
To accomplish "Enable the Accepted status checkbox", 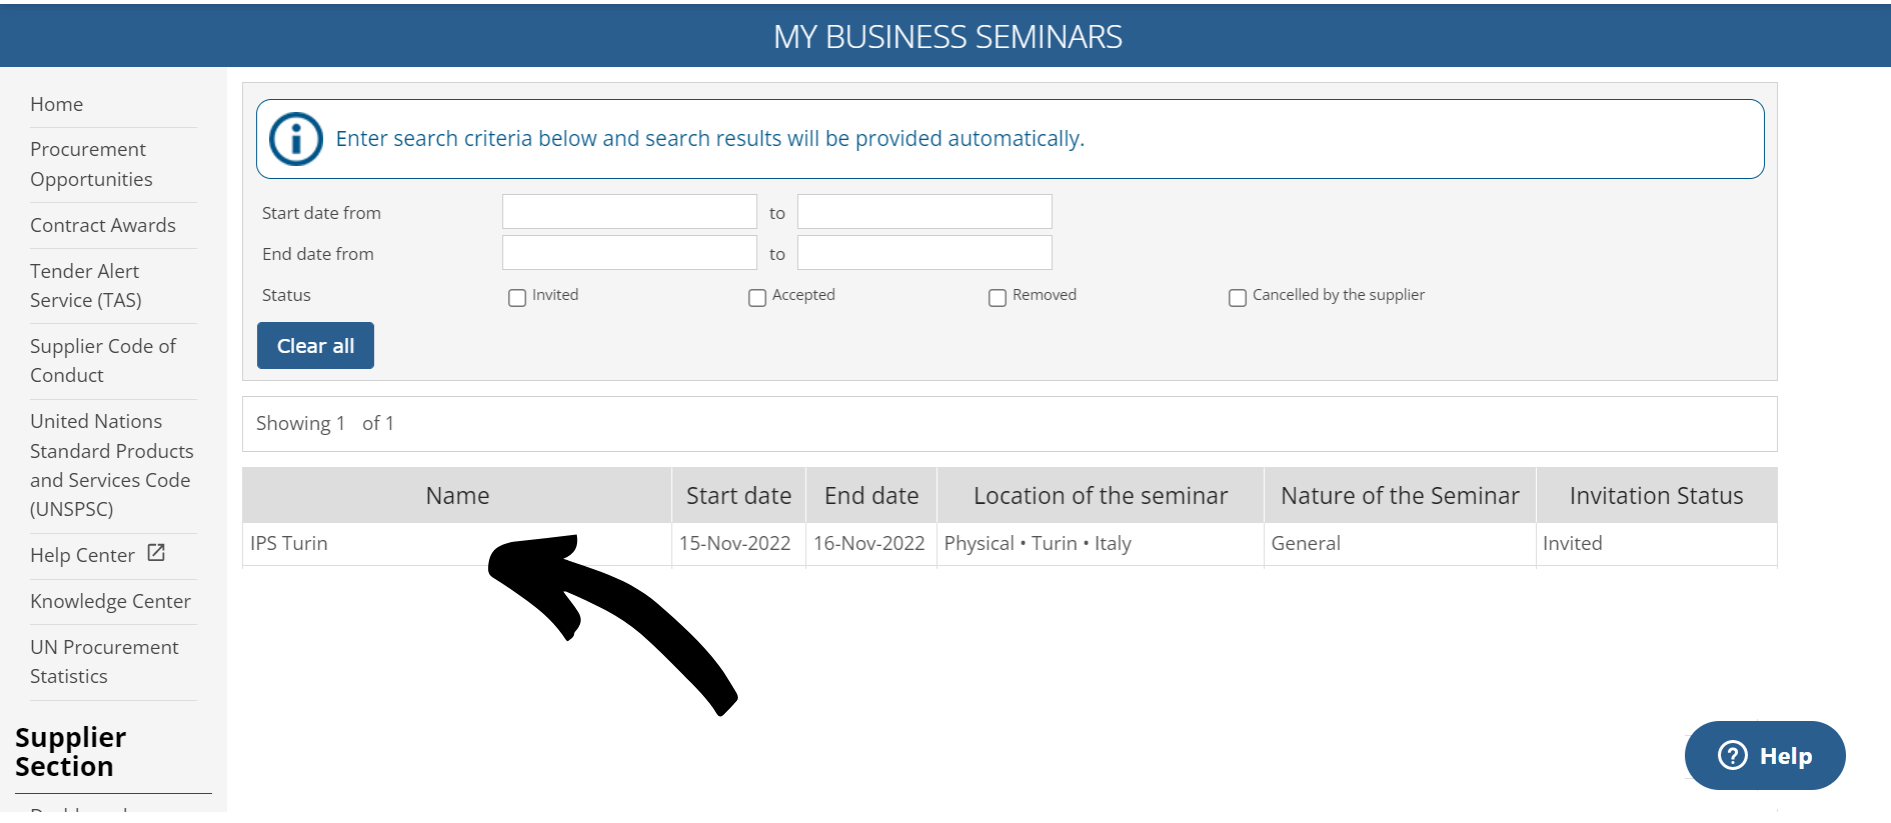I will (x=757, y=298).
